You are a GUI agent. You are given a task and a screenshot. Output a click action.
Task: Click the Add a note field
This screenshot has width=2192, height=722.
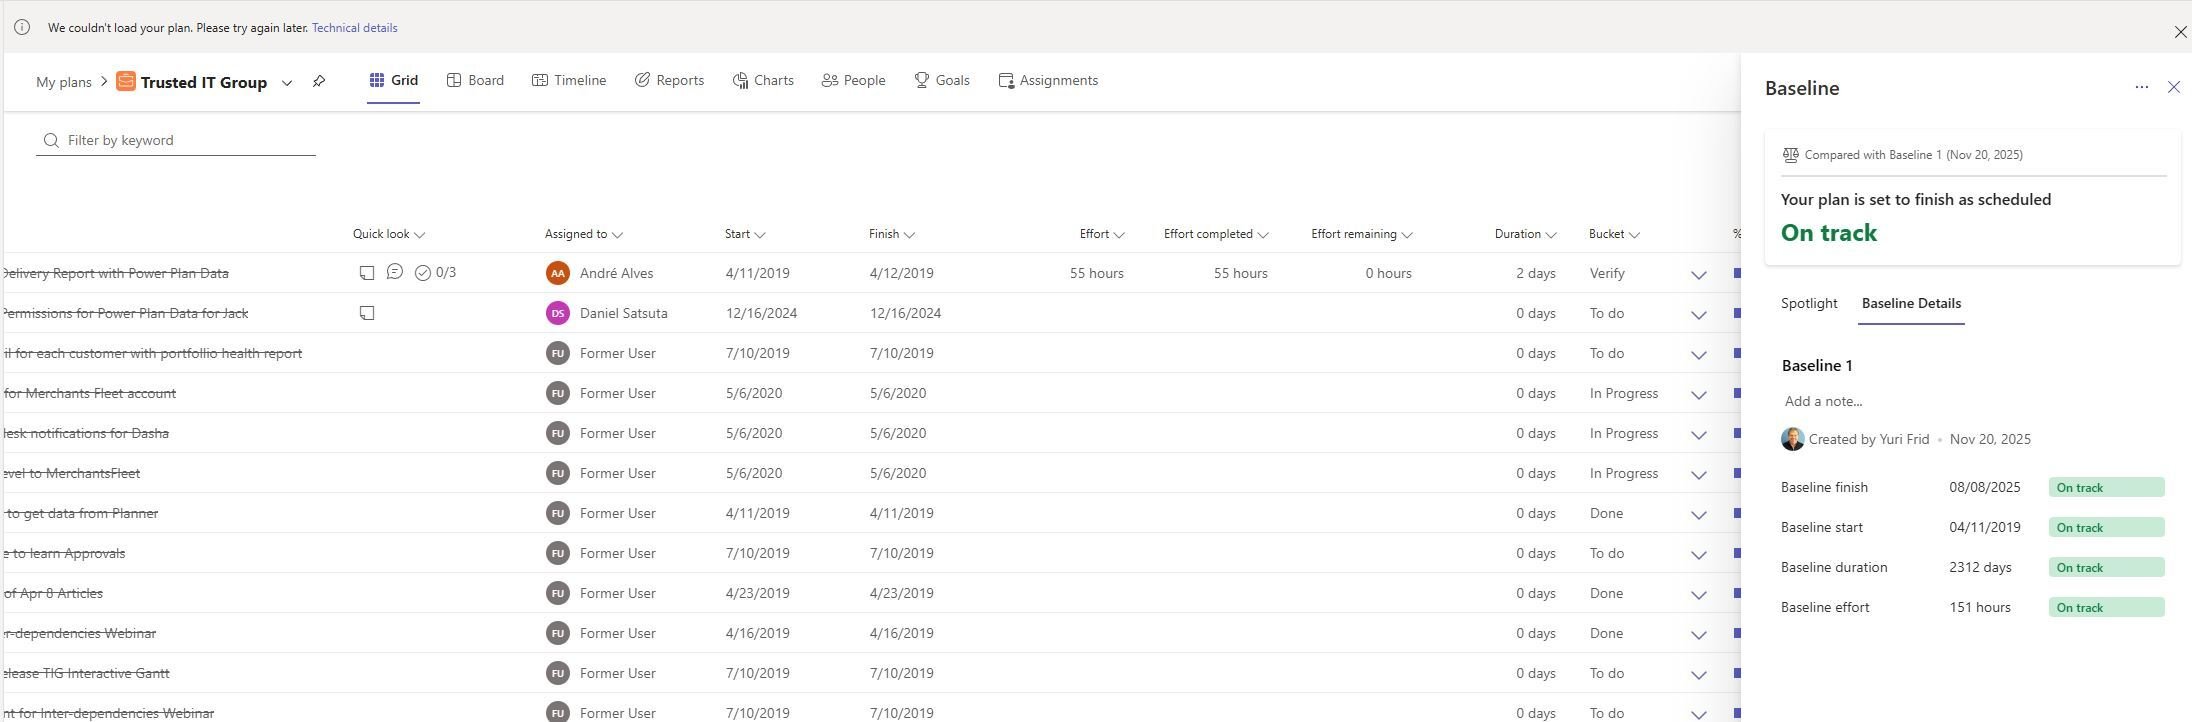pos(1823,401)
